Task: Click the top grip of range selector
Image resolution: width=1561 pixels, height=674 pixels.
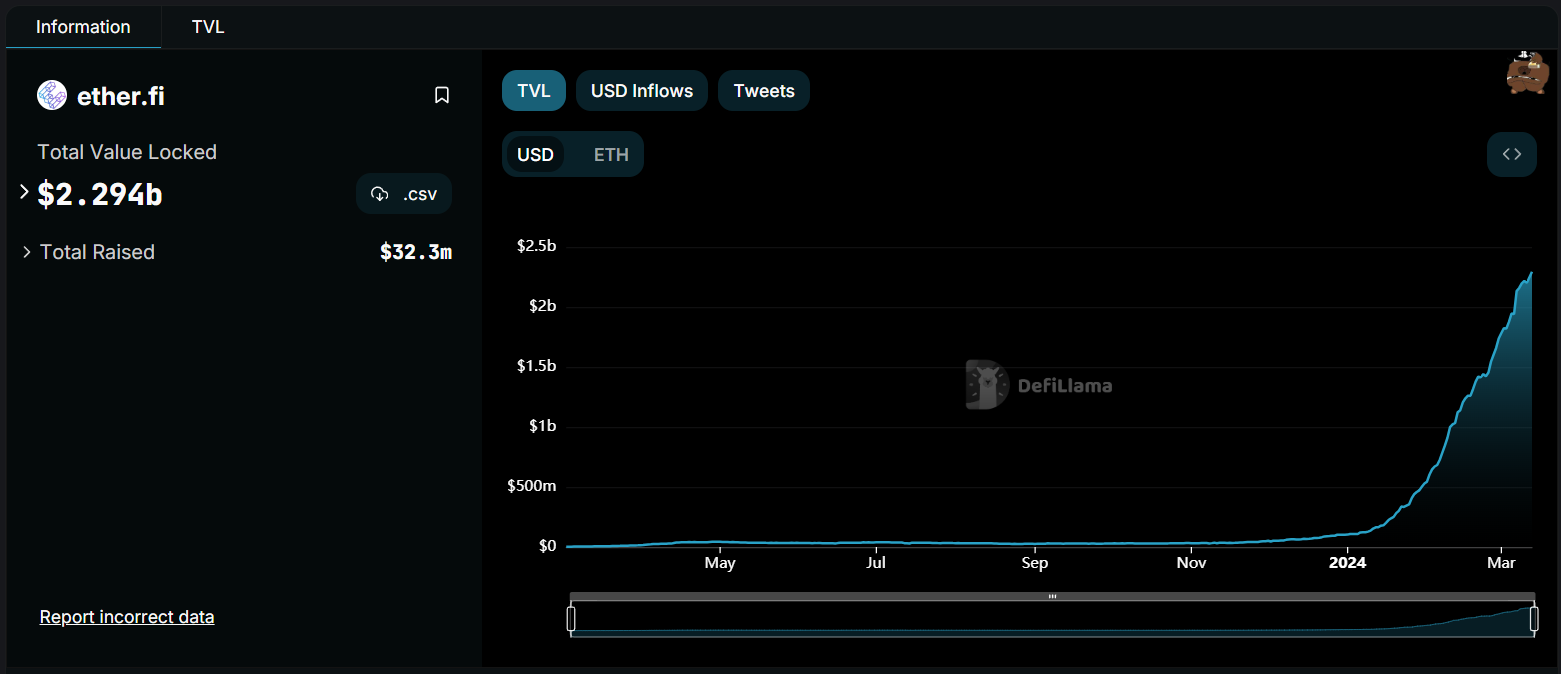Action: (x=1052, y=596)
